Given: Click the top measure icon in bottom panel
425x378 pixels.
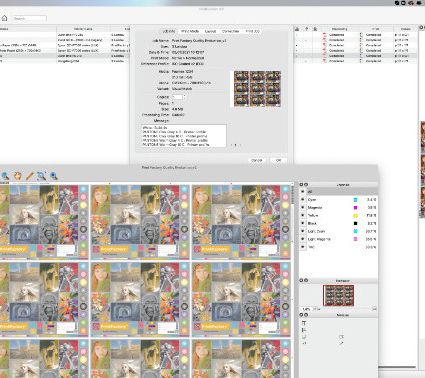Looking at the screenshot, I should click(x=304, y=323).
